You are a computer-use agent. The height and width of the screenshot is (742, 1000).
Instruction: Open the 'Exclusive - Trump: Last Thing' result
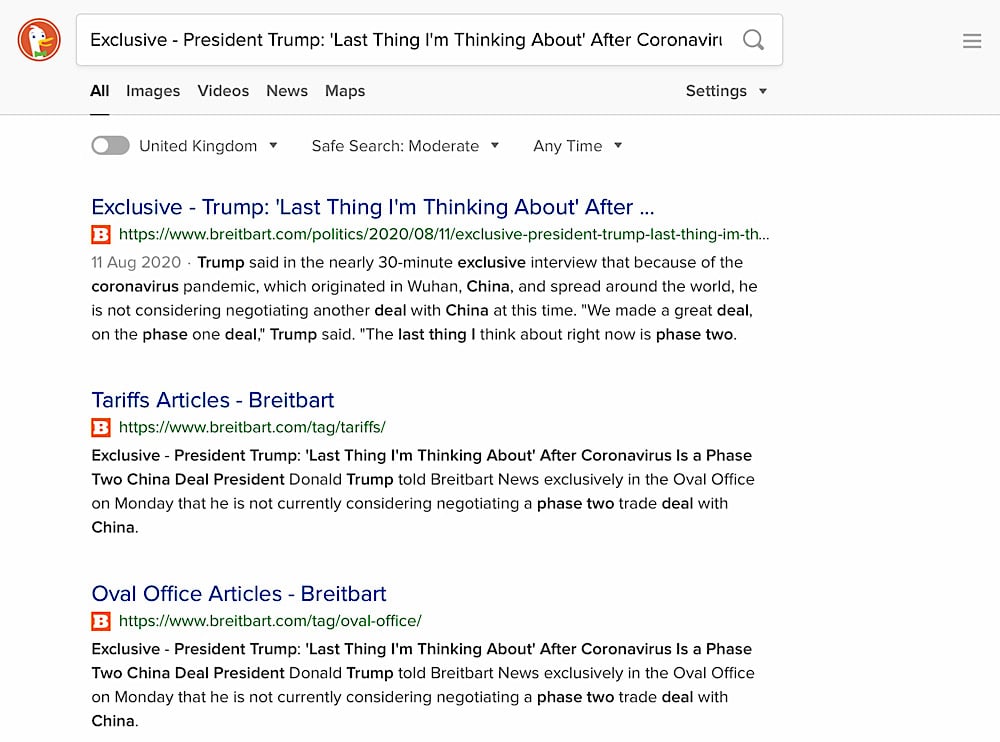(x=372, y=207)
